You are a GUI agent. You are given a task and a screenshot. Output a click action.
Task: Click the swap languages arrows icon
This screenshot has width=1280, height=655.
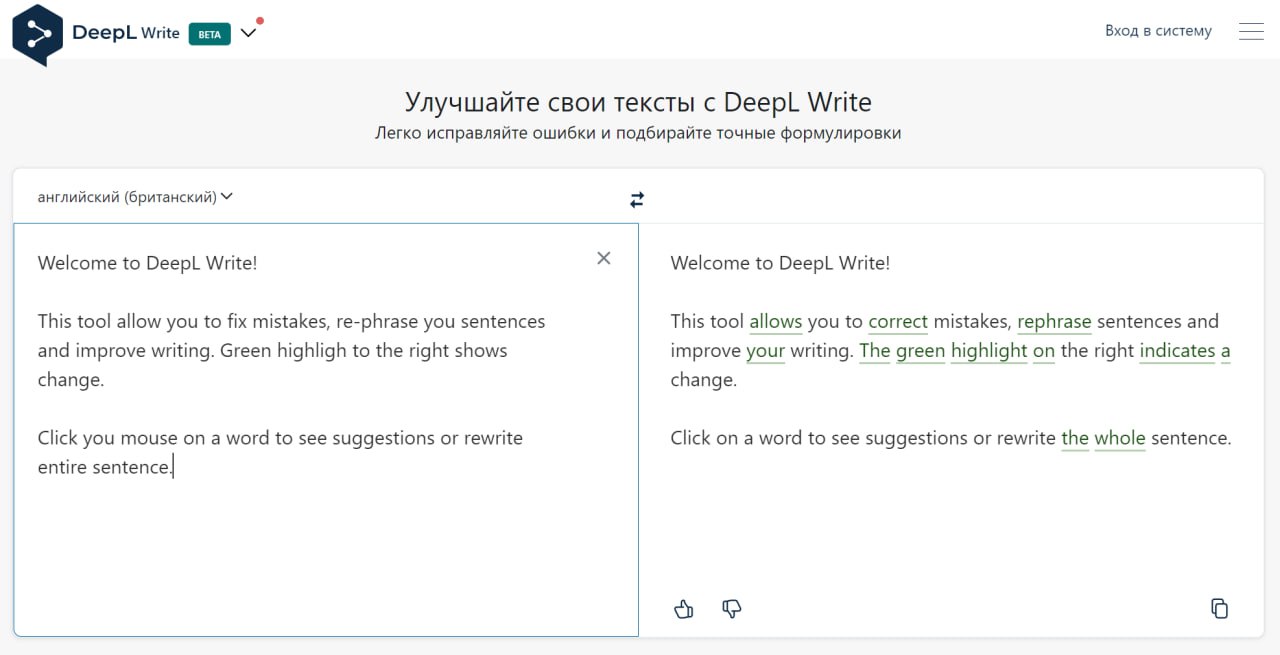pyautogui.click(x=637, y=200)
